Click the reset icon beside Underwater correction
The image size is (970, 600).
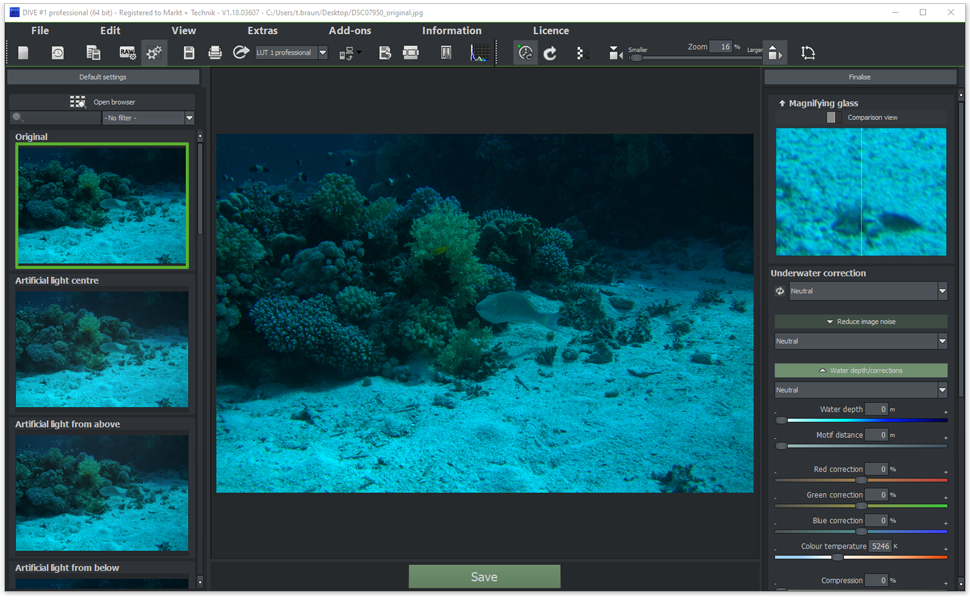781,291
